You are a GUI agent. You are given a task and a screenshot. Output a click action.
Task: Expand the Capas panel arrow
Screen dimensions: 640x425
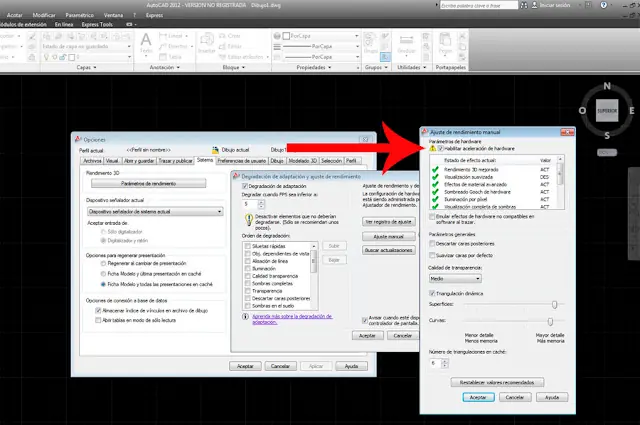pyautogui.click(x=95, y=67)
